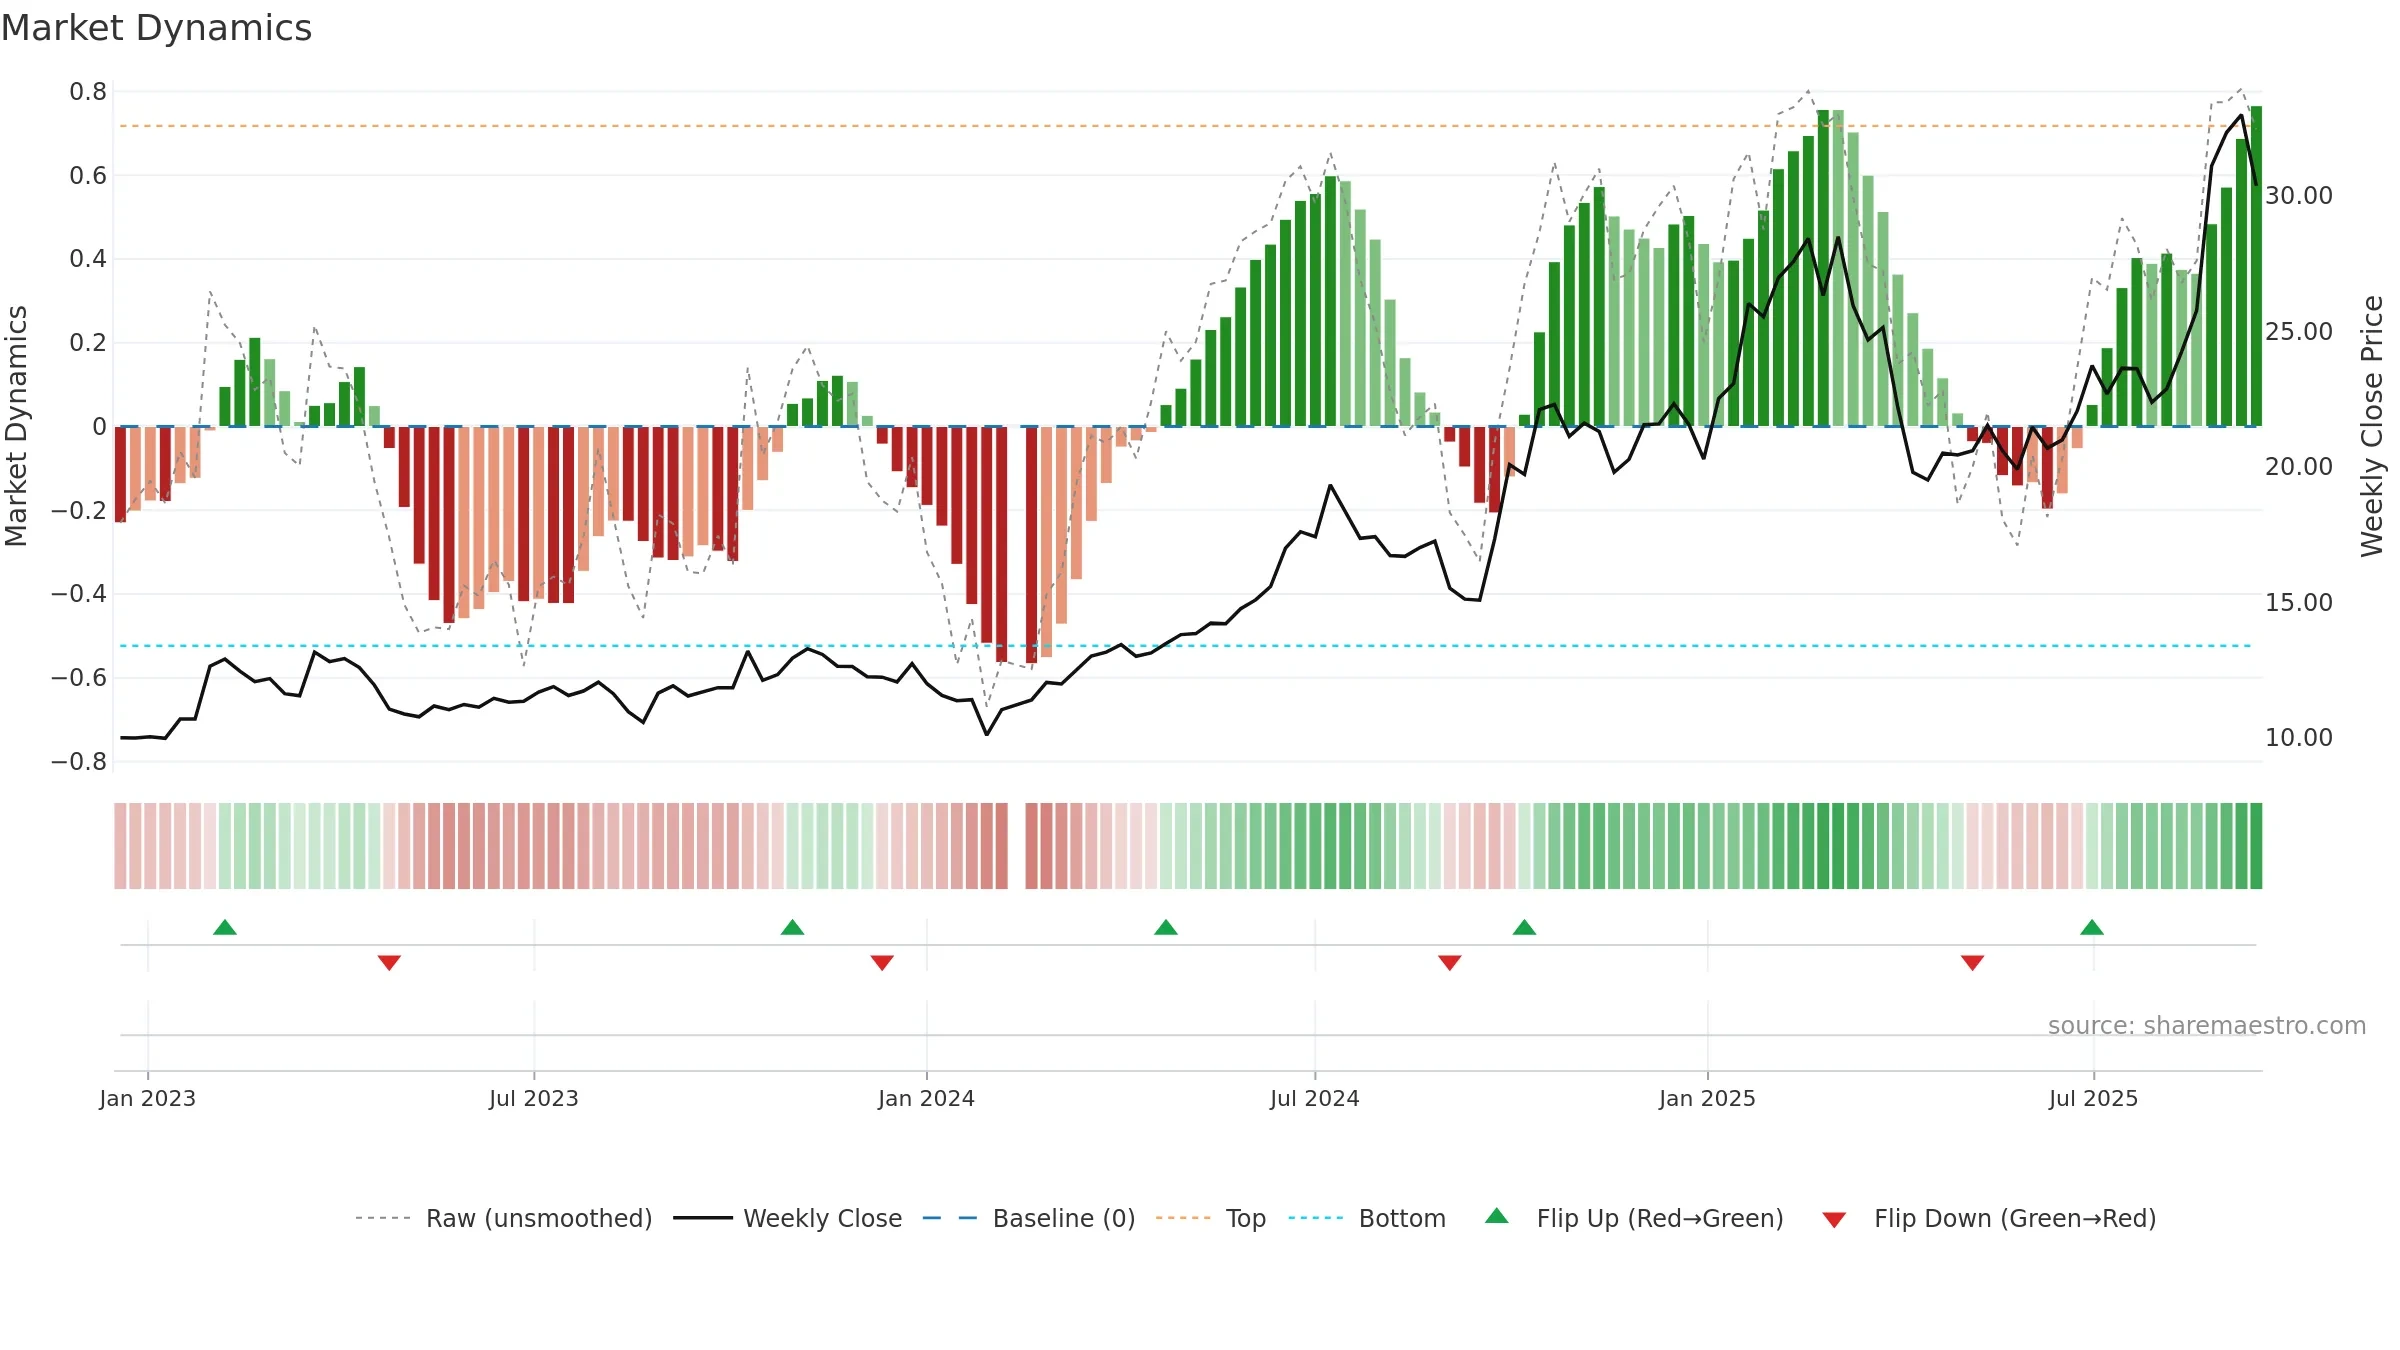The width and height of the screenshot is (2400, 1350).
Task: Click the red flip-down marker after Jul 2024
Action: [1450, 963]
